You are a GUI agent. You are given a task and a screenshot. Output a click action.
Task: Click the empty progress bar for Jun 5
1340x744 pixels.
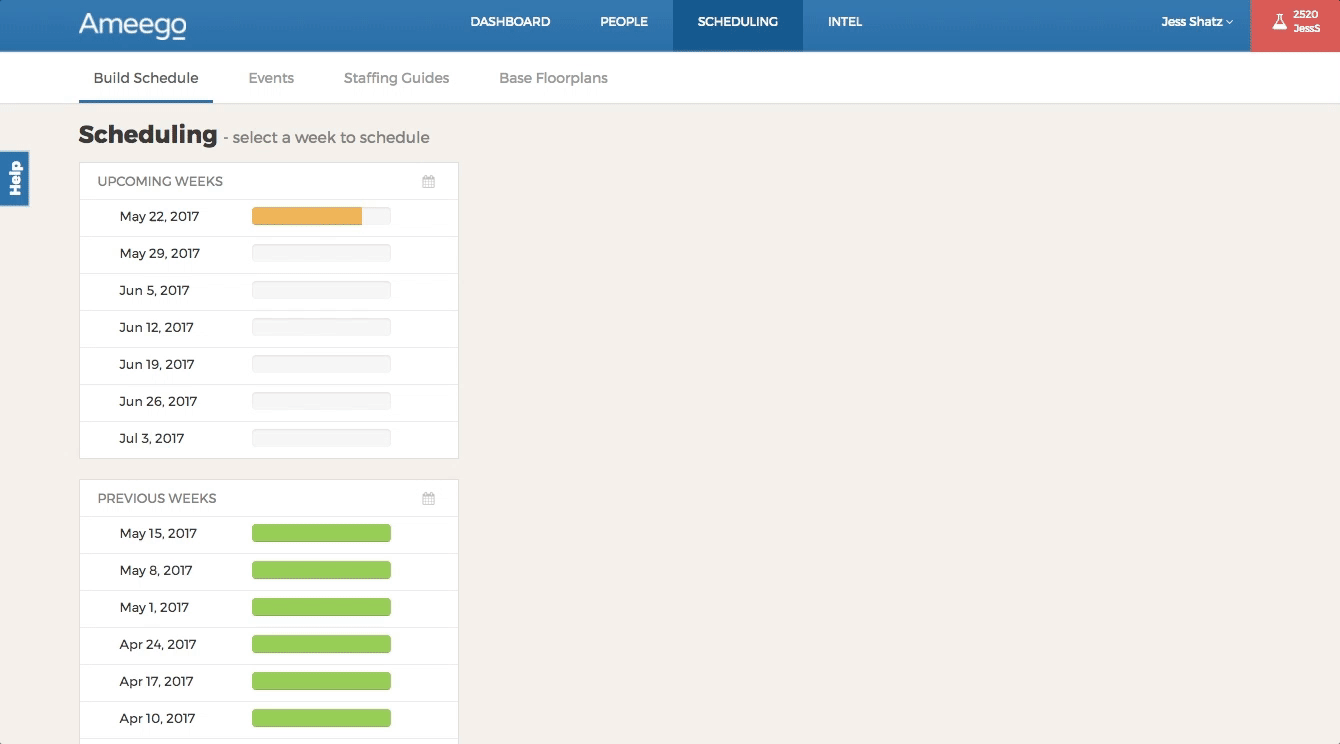(x=321, y=290)
